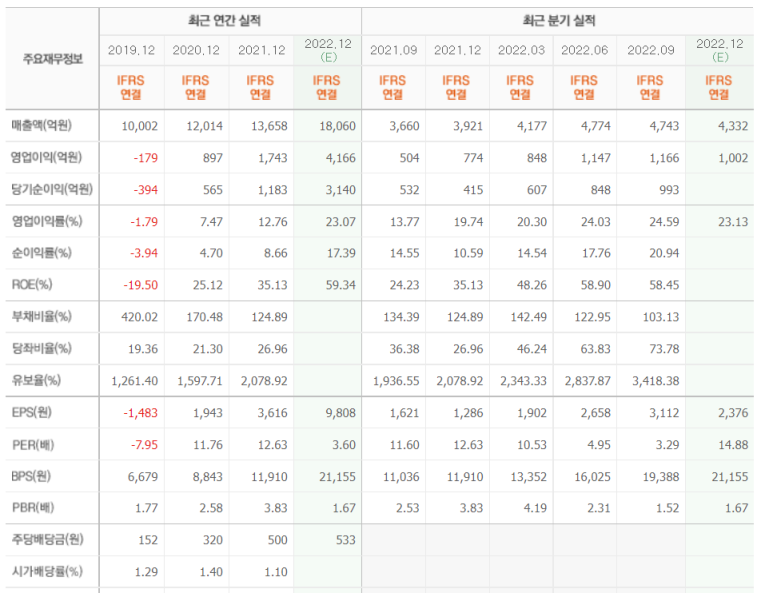The image size is (773, 593).
Task: Click BPS value 6,679
Action: click(142, 477)
